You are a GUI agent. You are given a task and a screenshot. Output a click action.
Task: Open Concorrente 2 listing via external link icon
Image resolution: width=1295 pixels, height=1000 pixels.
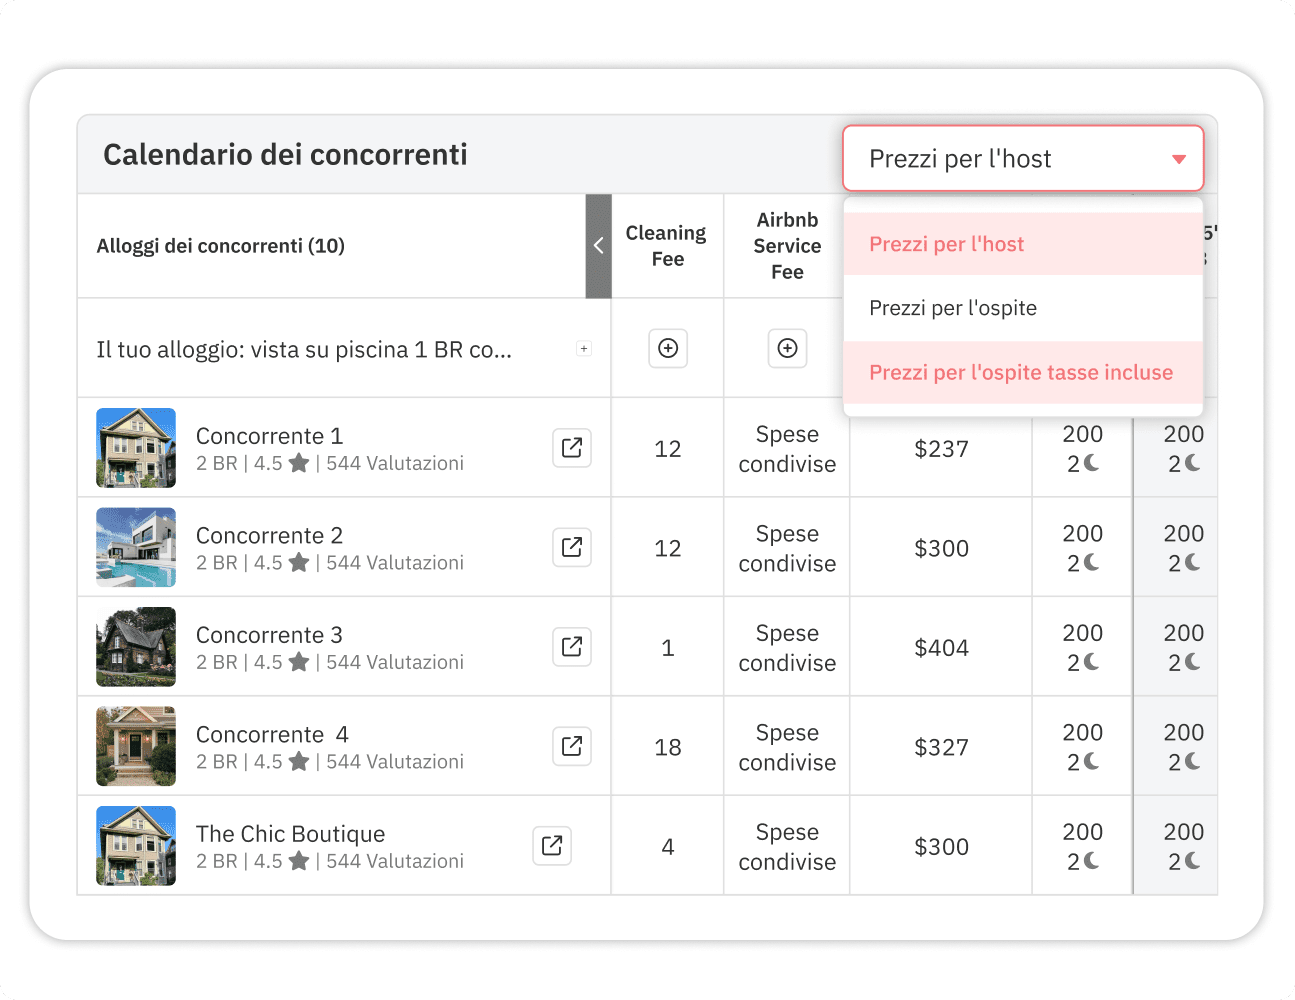(571, 547)
